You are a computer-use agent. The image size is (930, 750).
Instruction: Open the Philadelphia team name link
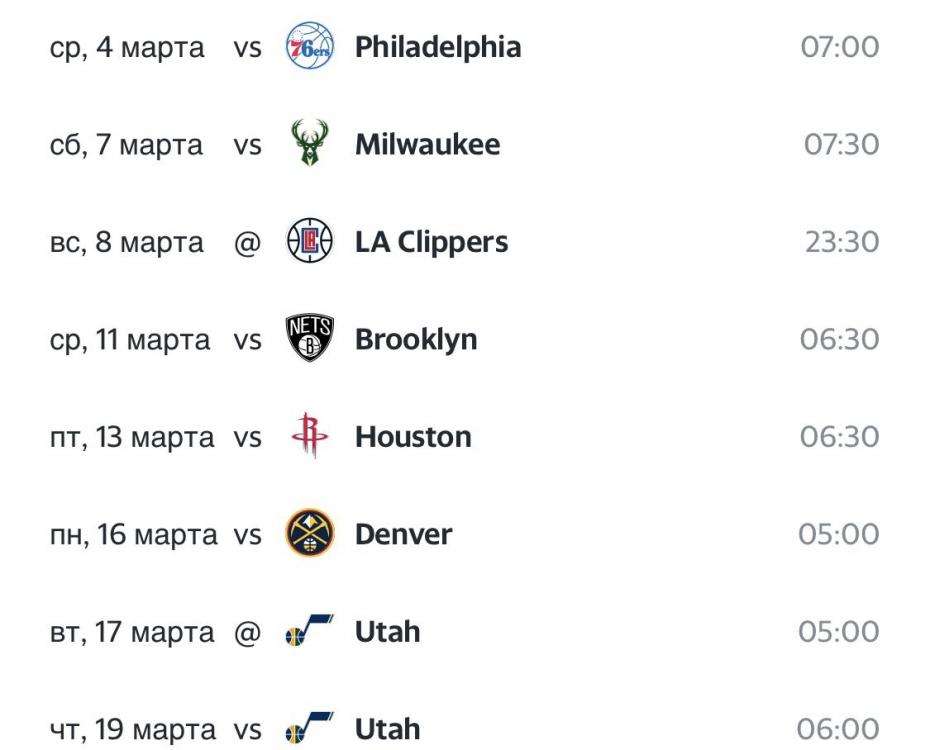click(x=437, y=48)
